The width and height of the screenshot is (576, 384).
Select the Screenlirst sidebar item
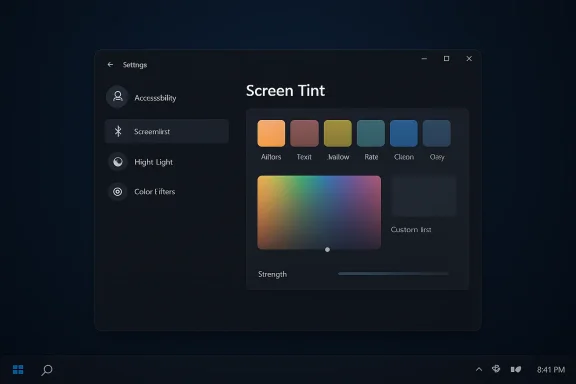coord(166,131)
